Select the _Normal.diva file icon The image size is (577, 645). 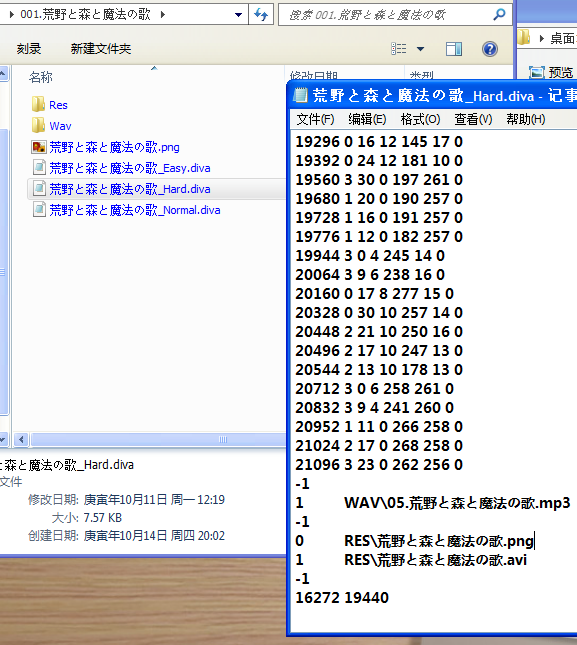coord(39,210)
